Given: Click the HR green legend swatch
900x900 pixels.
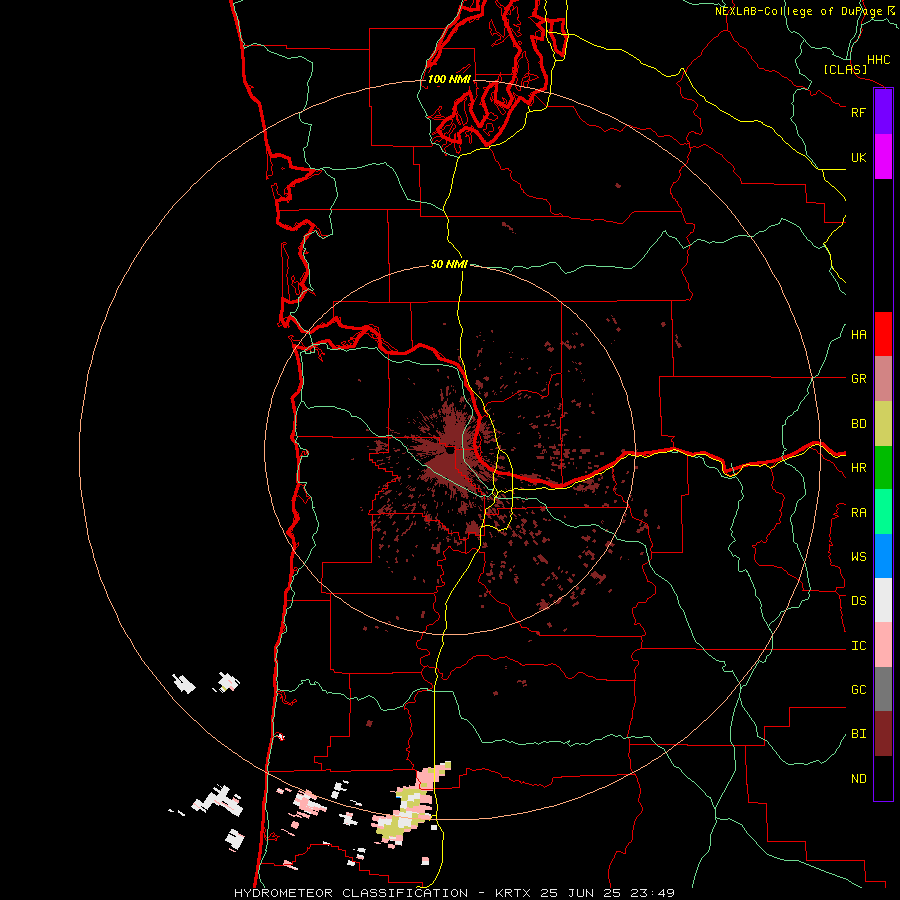Looking at the screenshot, I should tap(883, 468).
